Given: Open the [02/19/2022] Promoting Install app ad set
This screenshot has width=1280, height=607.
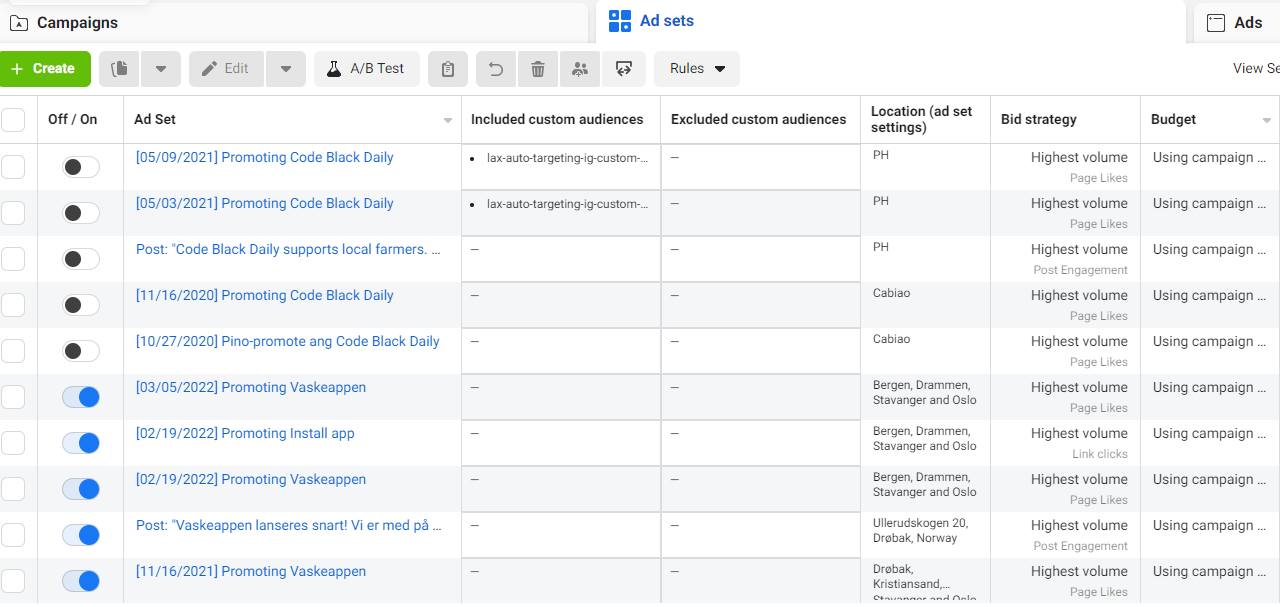Looking at the screenshot, I should (245, 433).
